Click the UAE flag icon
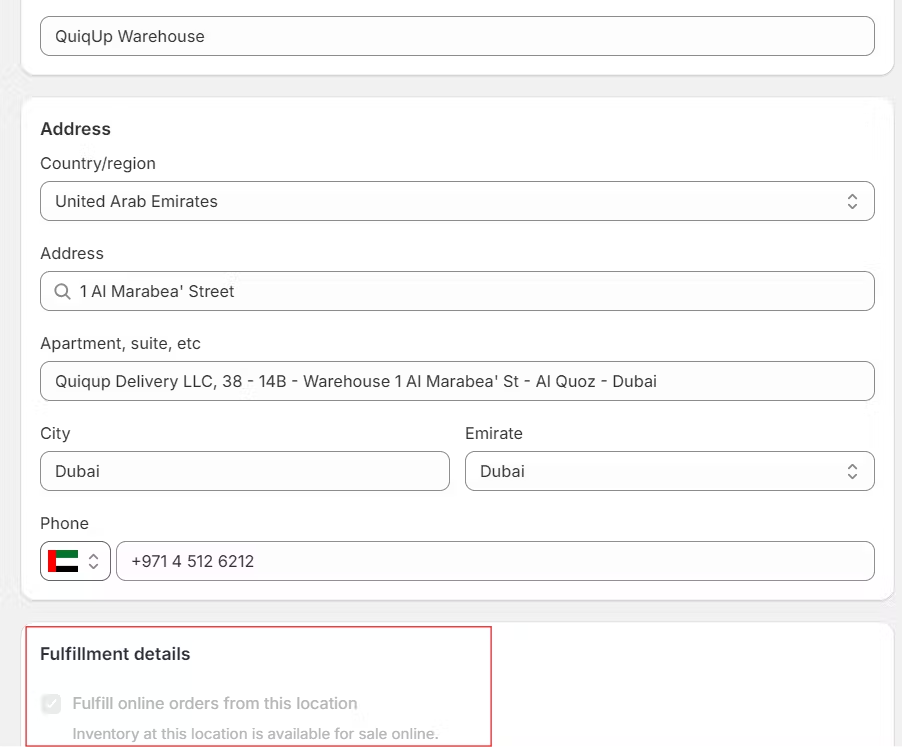This screenshot has height=747, width=902. pyautogui.click(x=63, y=561)
